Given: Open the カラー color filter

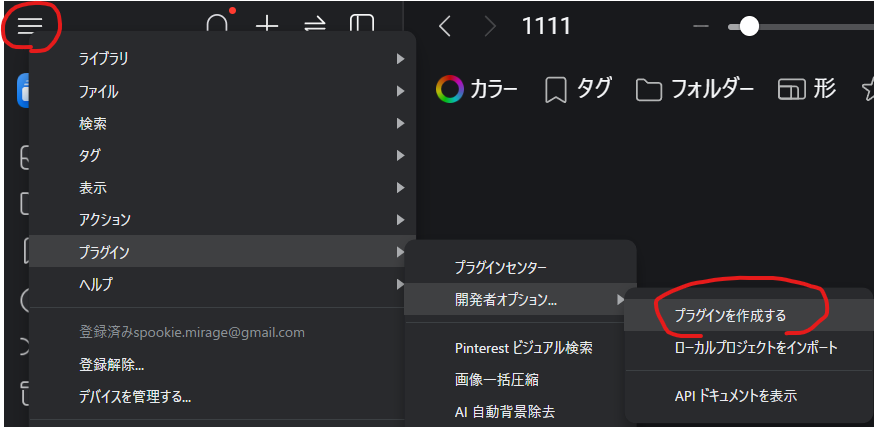Looking at the screenshot, I should tap(477, 89).
